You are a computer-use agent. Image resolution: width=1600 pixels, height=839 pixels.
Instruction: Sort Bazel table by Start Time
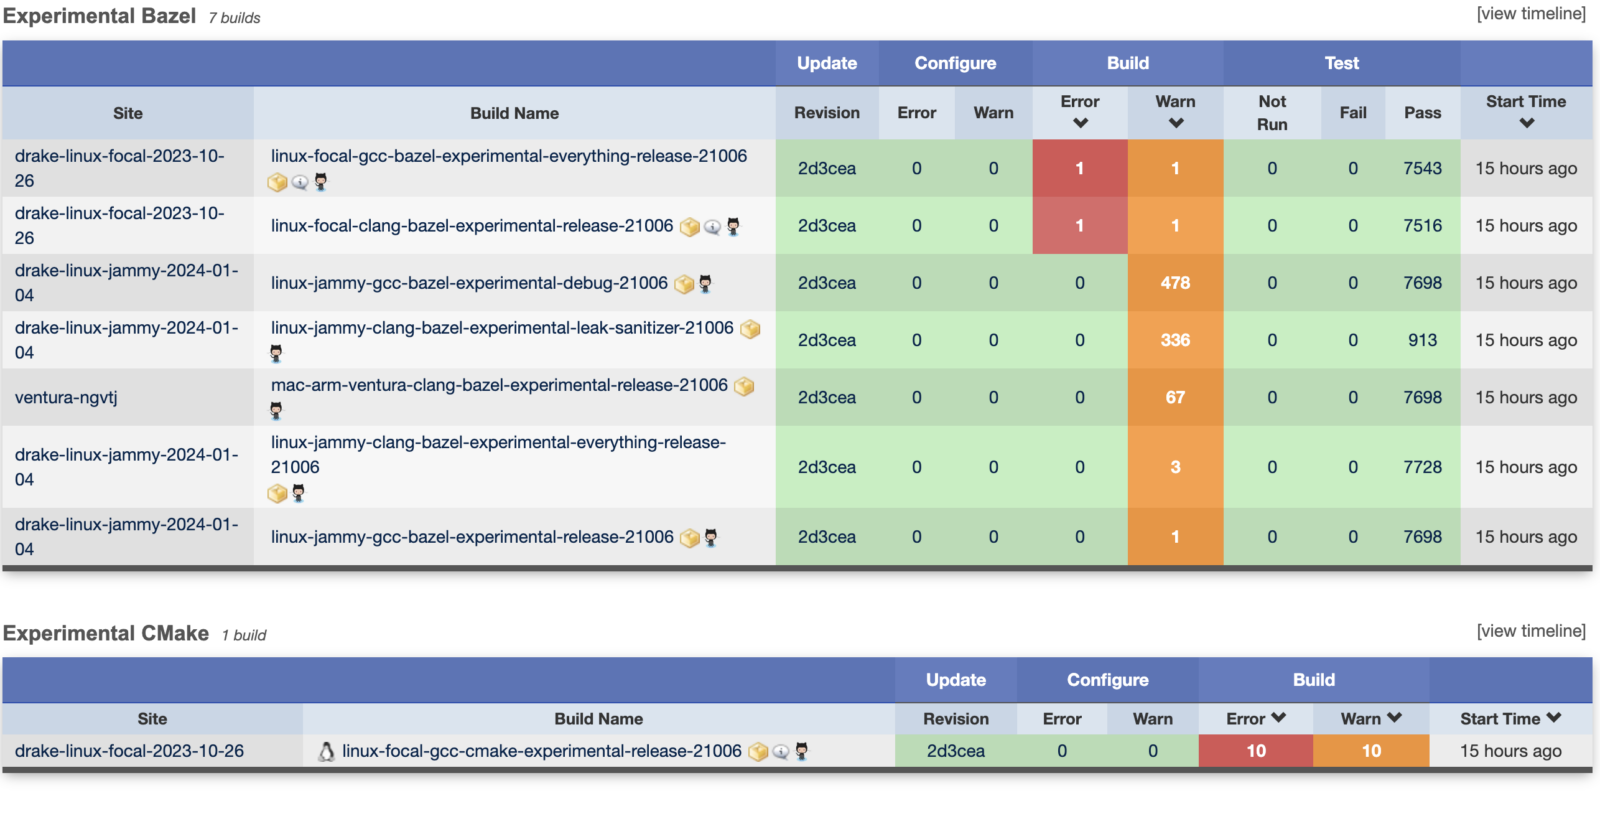pyautogui.click(x=1525, y=112)
